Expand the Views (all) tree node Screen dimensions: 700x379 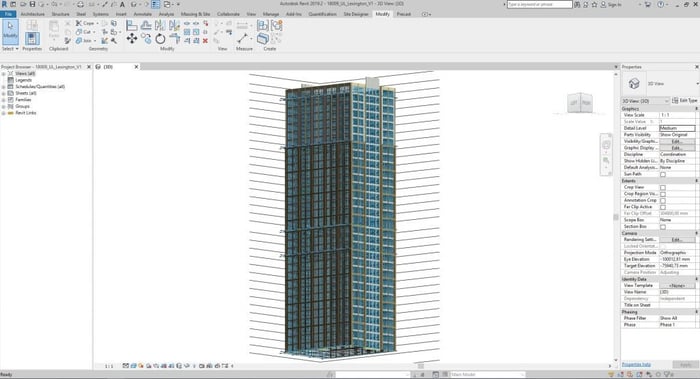point(4,74)
